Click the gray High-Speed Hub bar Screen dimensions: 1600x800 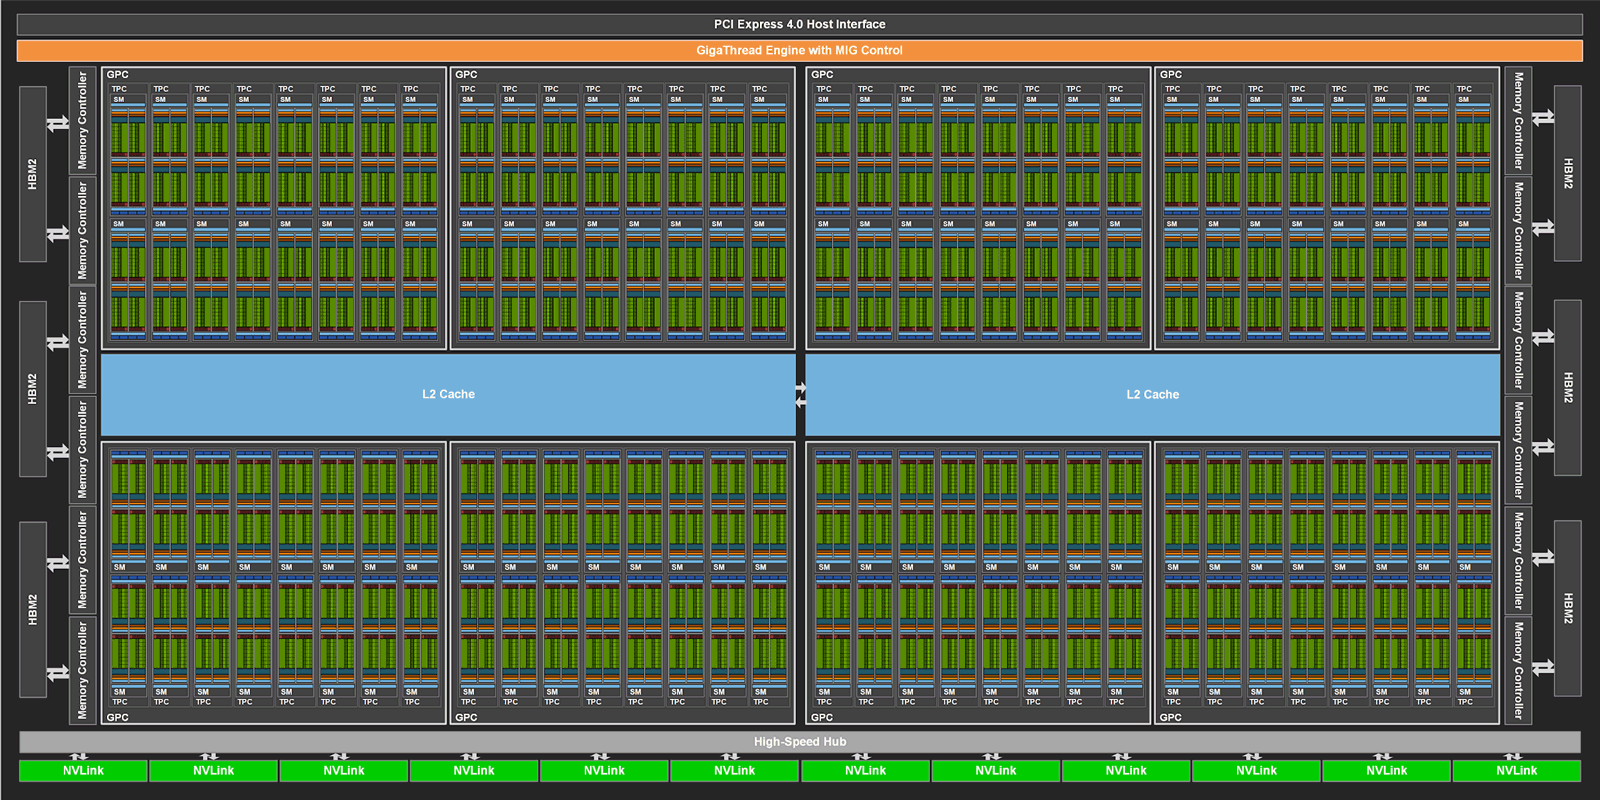click(x=800, y=742)
